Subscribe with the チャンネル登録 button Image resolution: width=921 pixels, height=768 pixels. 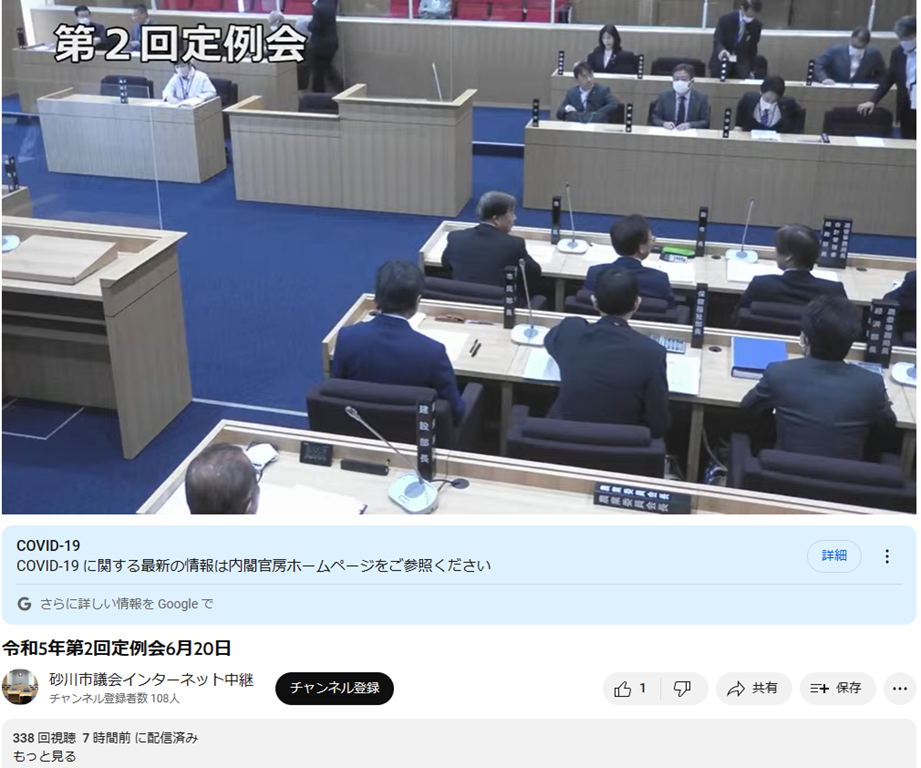coord(334,688)
